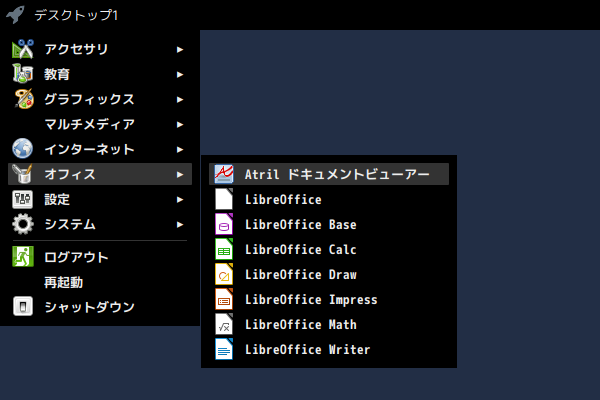Expand the システム submenu arrow

click(180, 225)
